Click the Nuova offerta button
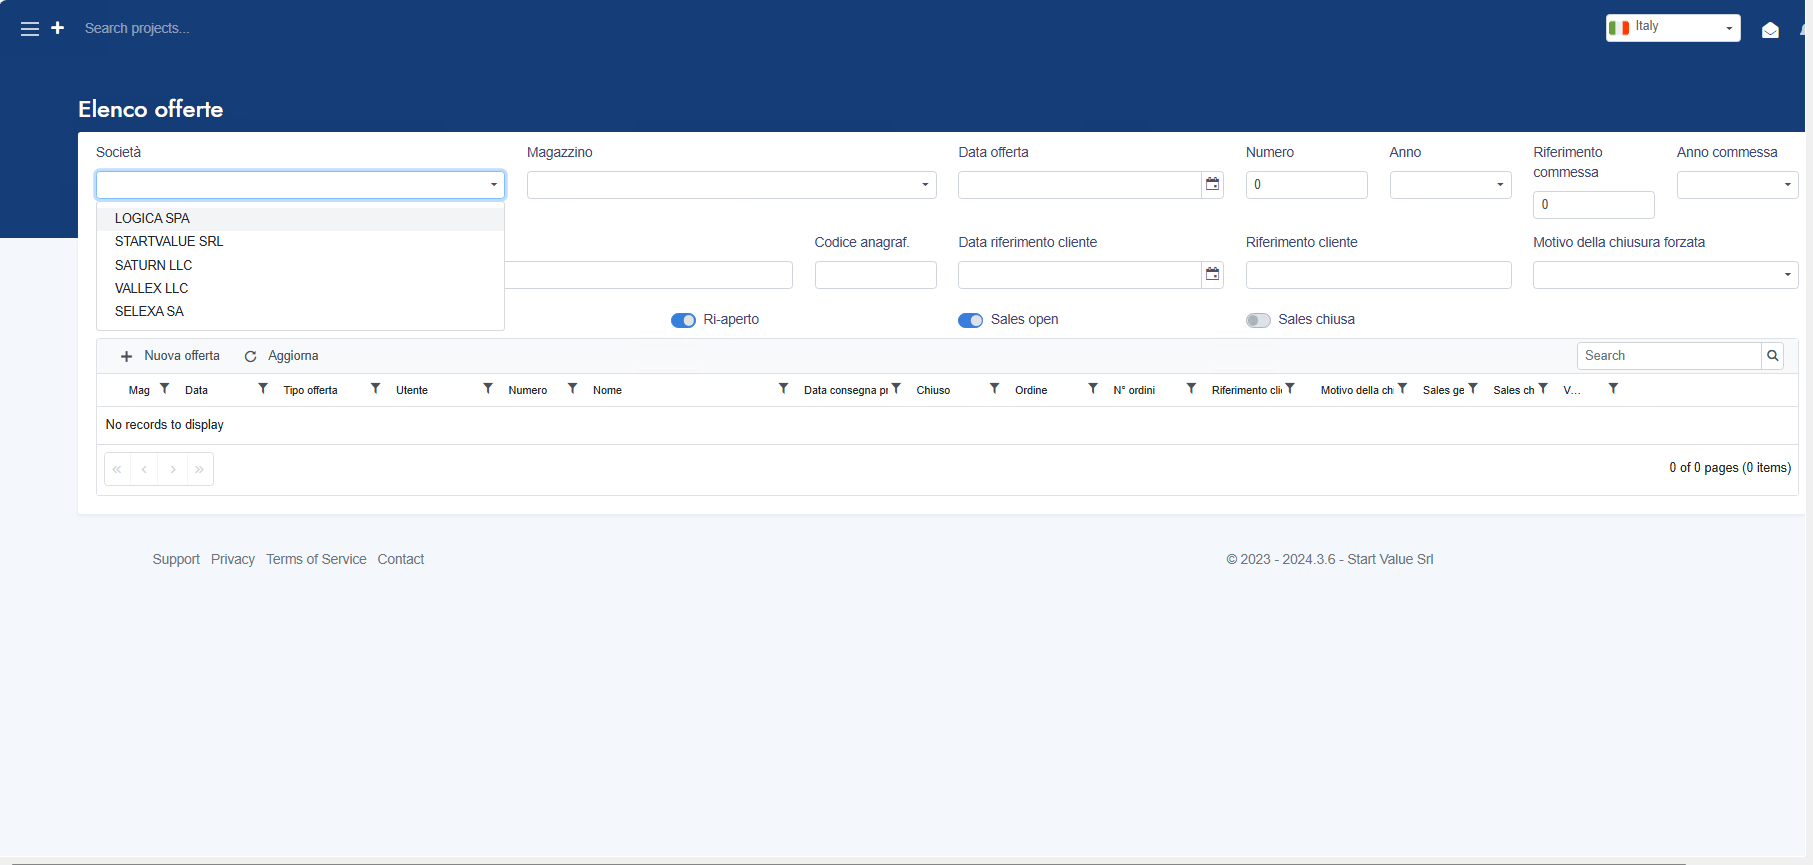 [x=170, y=356]
